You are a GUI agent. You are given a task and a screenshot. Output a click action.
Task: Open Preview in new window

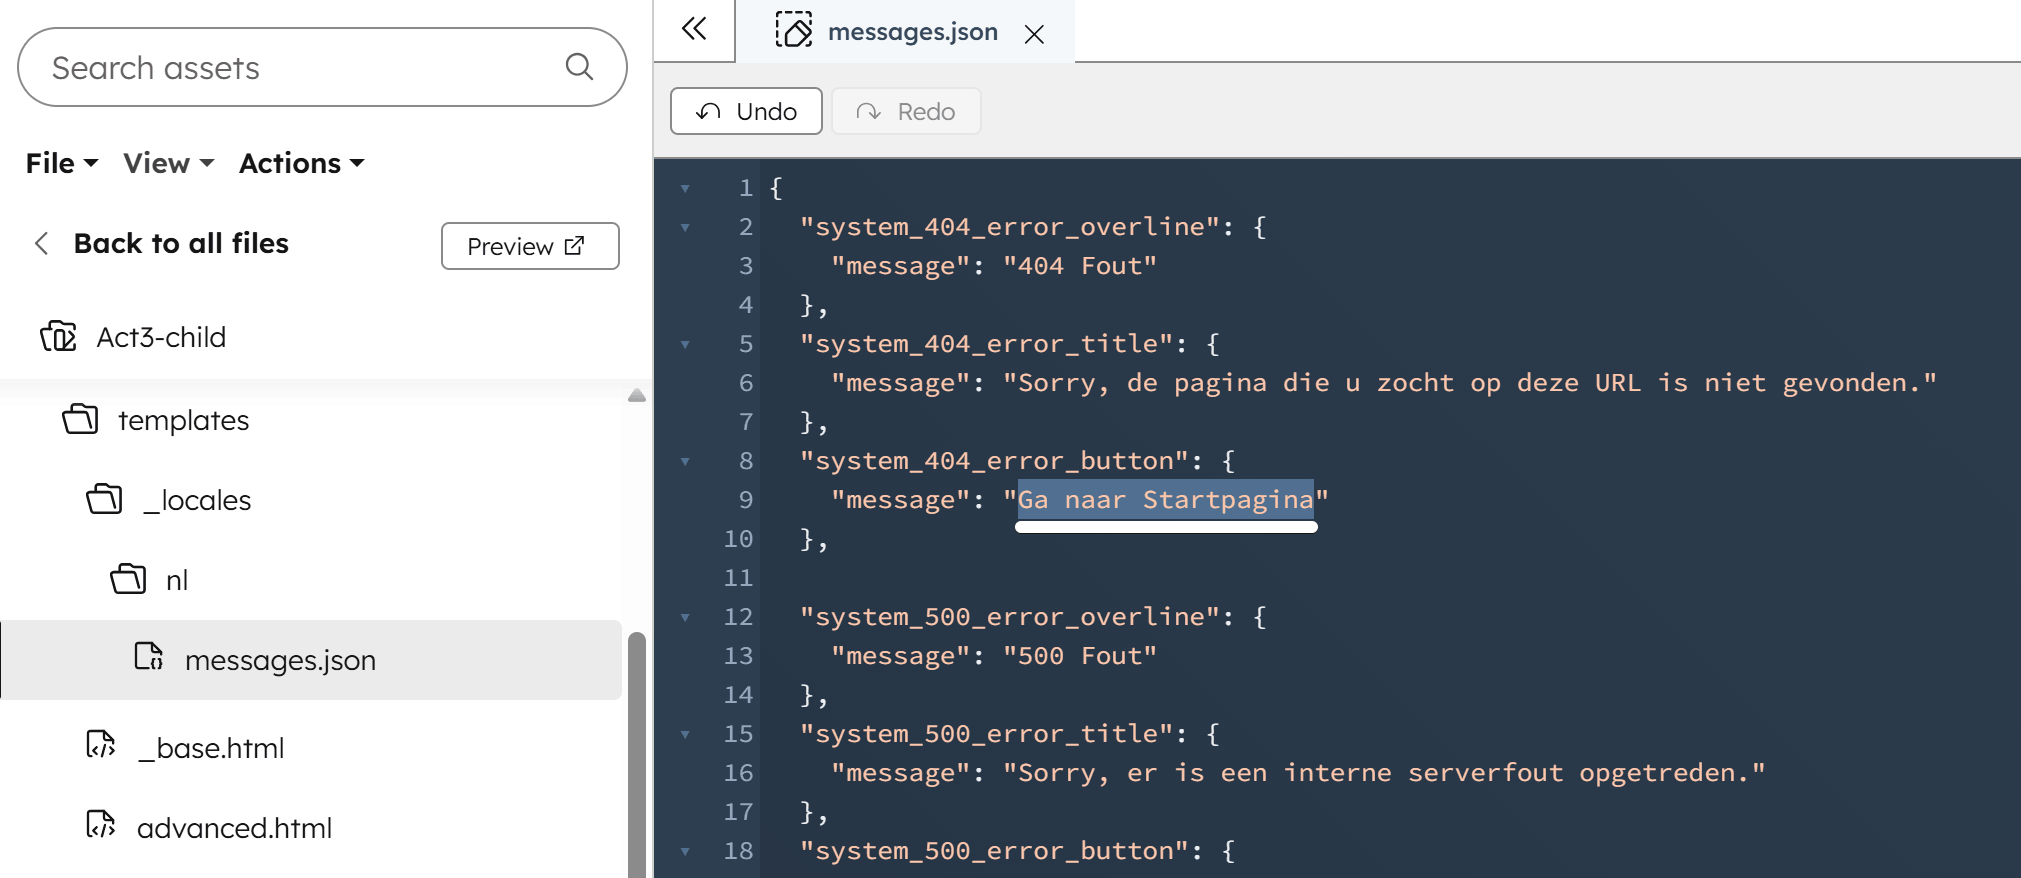click(530, 246)
